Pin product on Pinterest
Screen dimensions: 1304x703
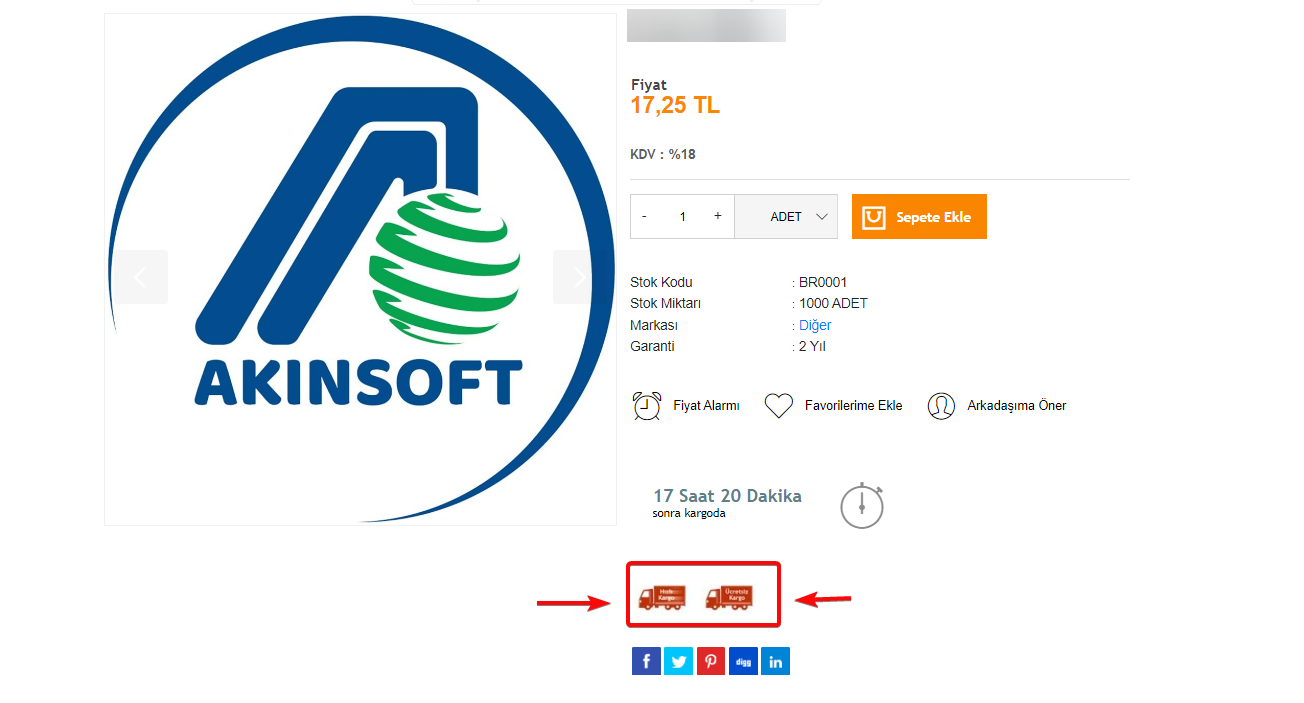(x=711, y=661)
